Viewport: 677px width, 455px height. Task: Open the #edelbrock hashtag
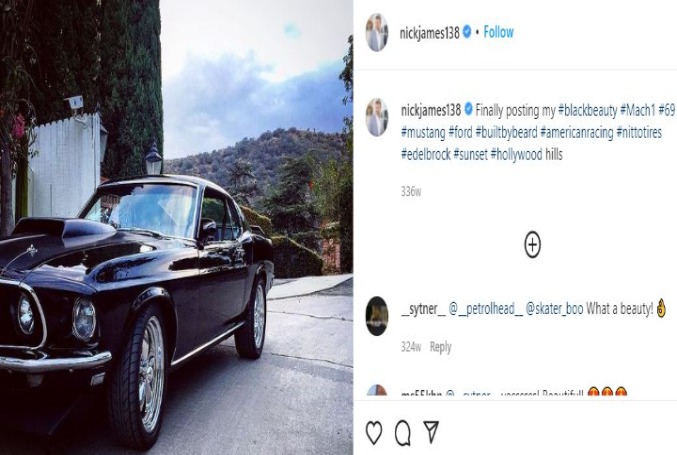point(426,154)
